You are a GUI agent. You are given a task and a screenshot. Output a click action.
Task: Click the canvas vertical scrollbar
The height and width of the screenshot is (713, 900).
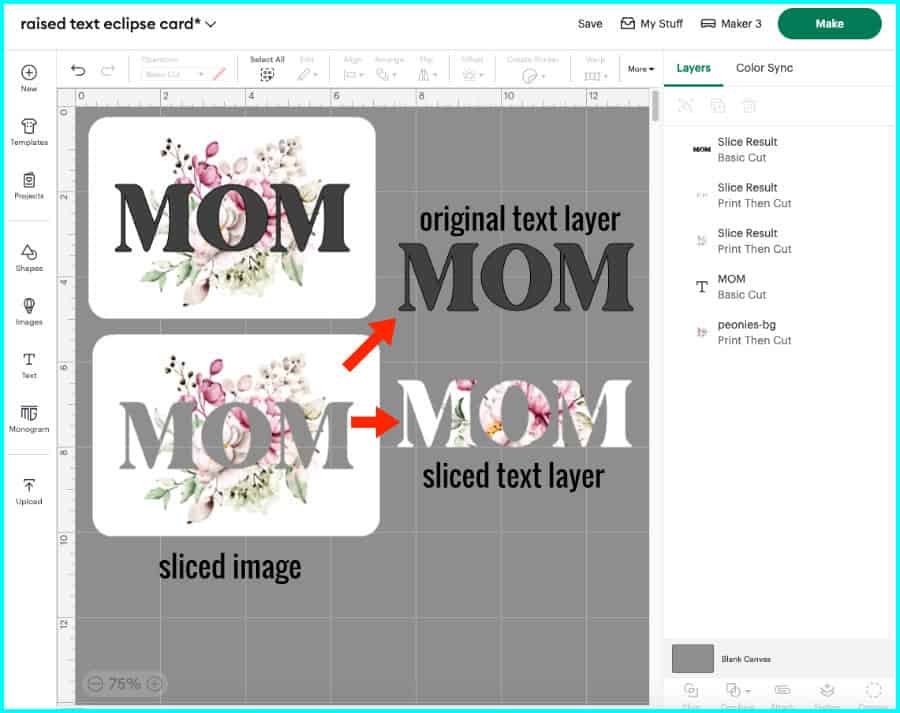click(x=655, y=106)
